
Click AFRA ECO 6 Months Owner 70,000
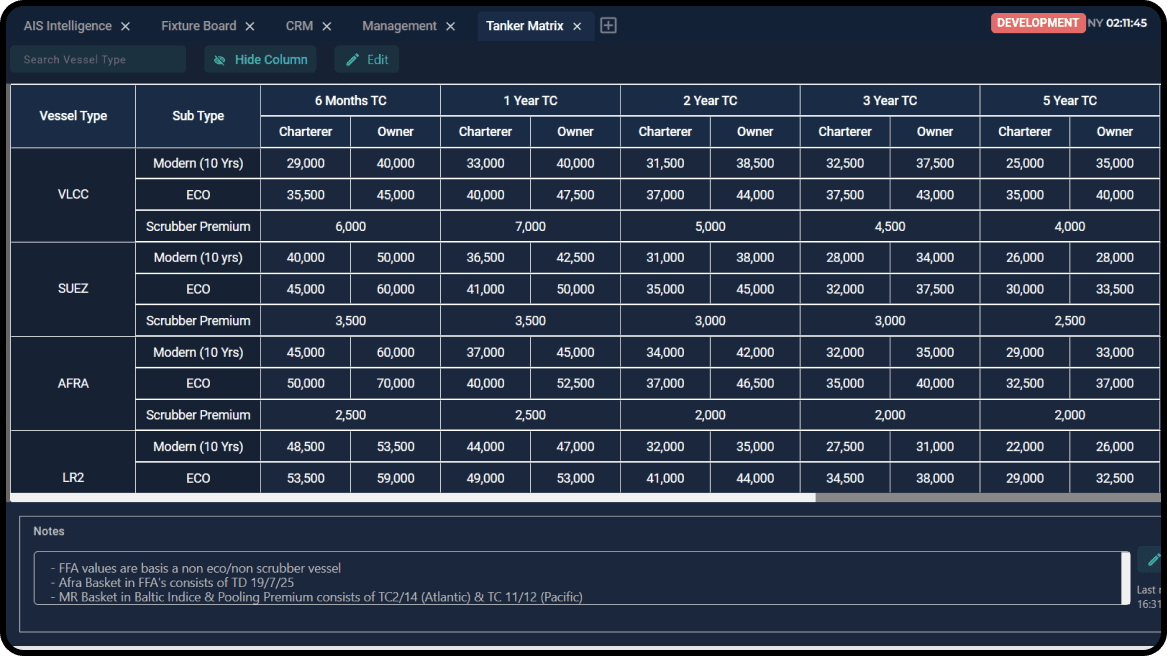coord(395,383)
